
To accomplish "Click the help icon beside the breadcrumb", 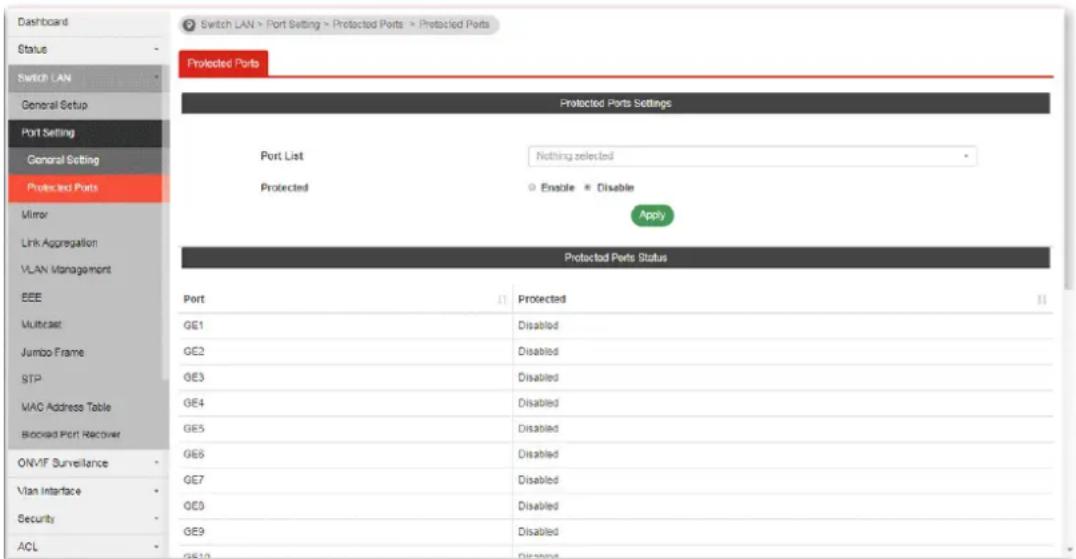I will point(189,25).
